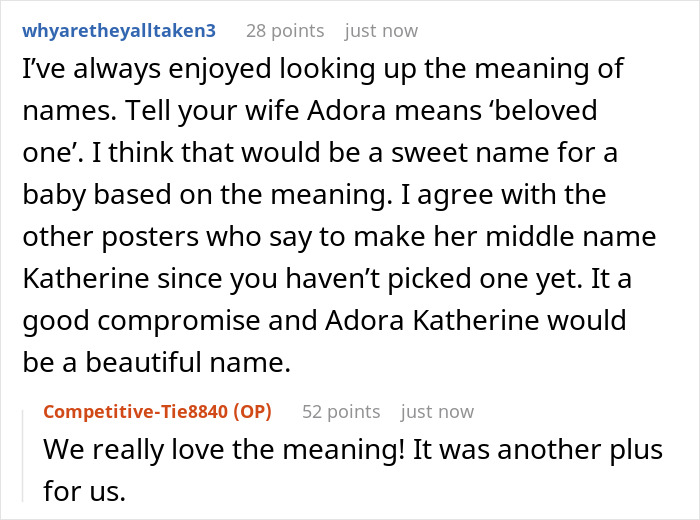The height and width of the screenshot is (520, 700).
Task: Open whyaretheyalltaken3's user profile
Action: [120, 31]
